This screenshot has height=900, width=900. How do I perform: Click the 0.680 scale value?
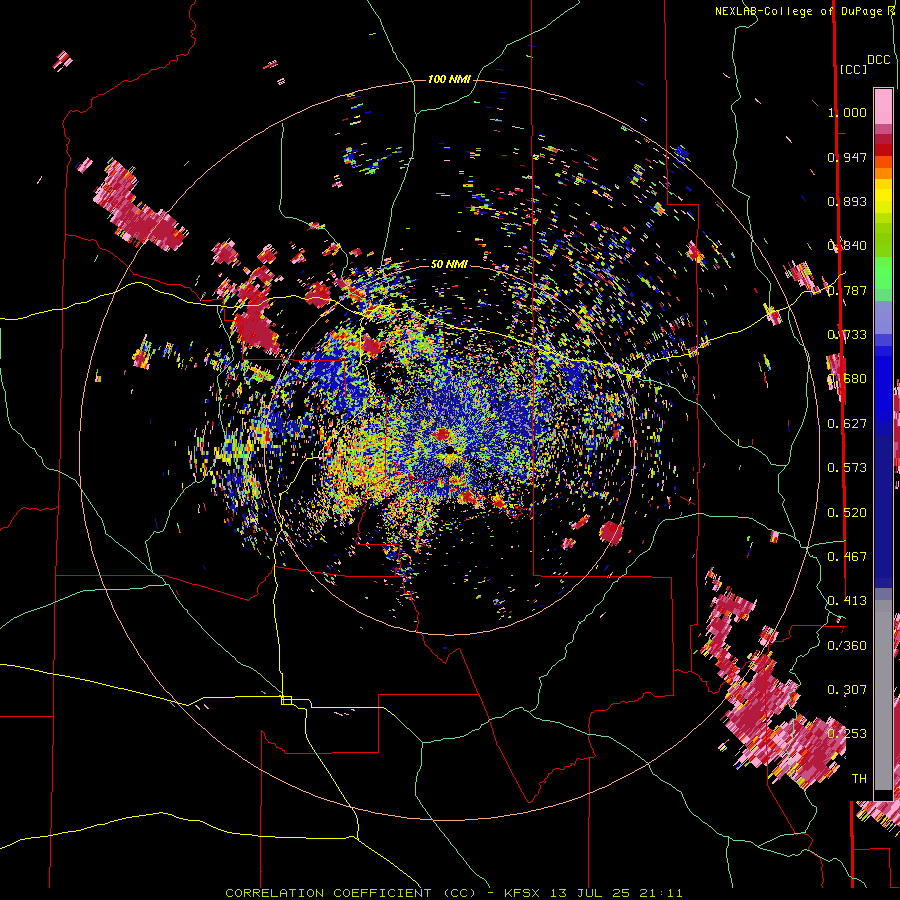pyautogui.click(x=847, y=379)
